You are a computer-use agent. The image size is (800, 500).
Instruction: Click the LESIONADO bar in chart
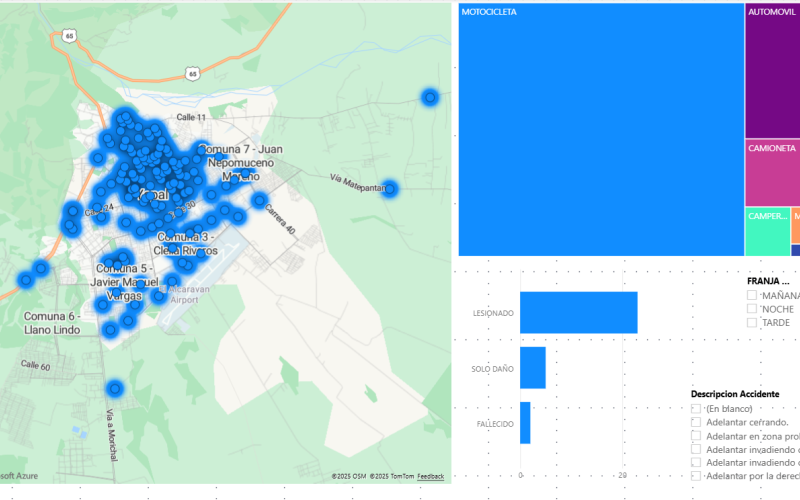click(578, 313)
